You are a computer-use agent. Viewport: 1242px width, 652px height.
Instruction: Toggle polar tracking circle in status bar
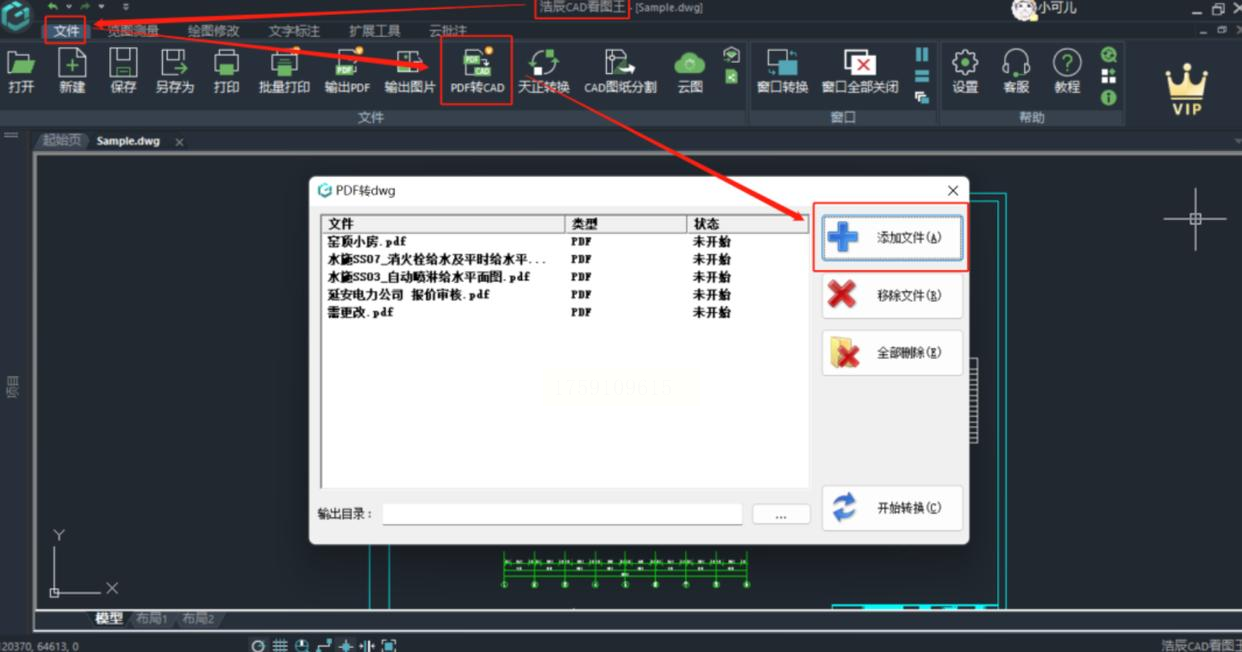point(259,646)
